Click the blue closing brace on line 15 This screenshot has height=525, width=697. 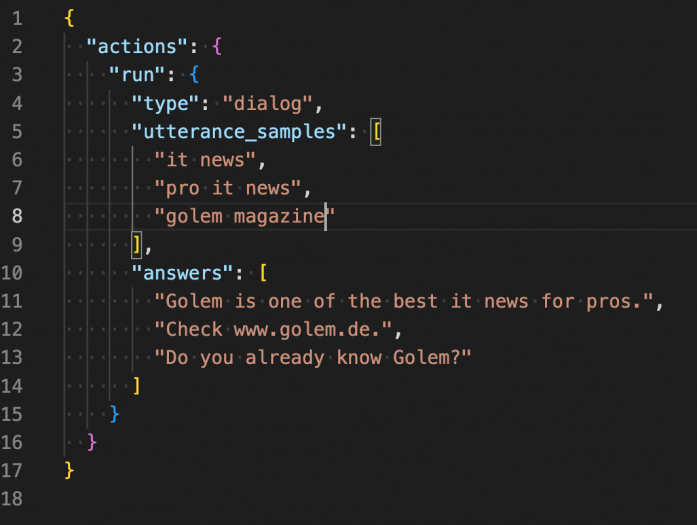pyautogui.click(x=114, y=414)
